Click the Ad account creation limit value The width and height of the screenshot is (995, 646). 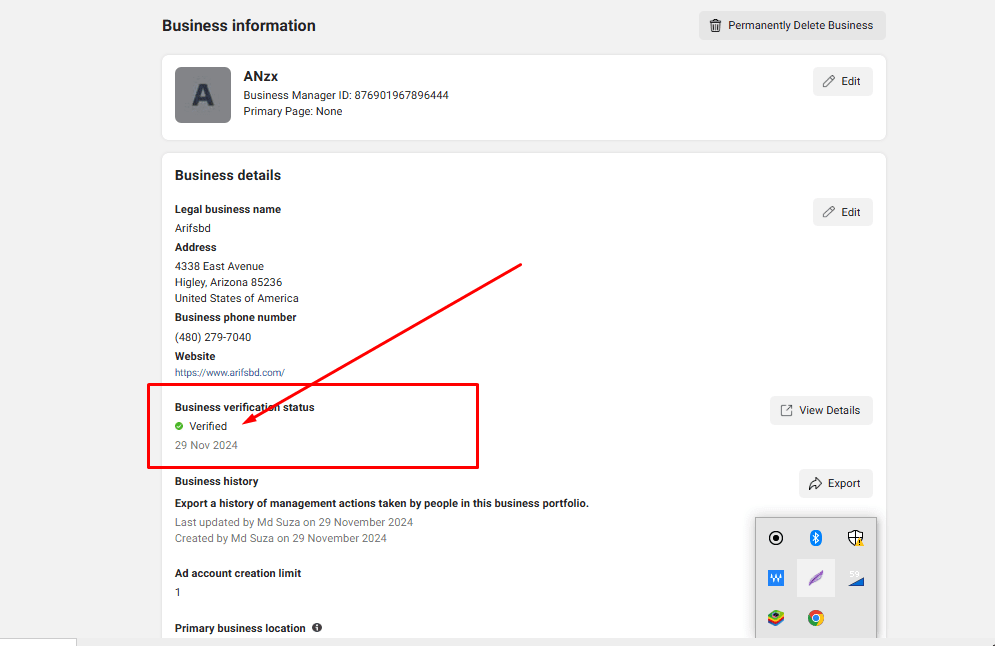[178, 592]
